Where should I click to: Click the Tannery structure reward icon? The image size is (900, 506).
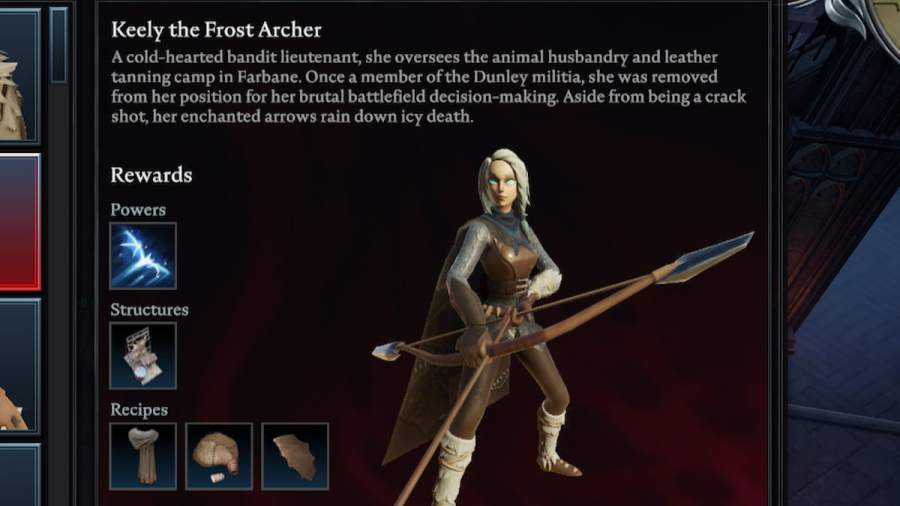[143, 356]
